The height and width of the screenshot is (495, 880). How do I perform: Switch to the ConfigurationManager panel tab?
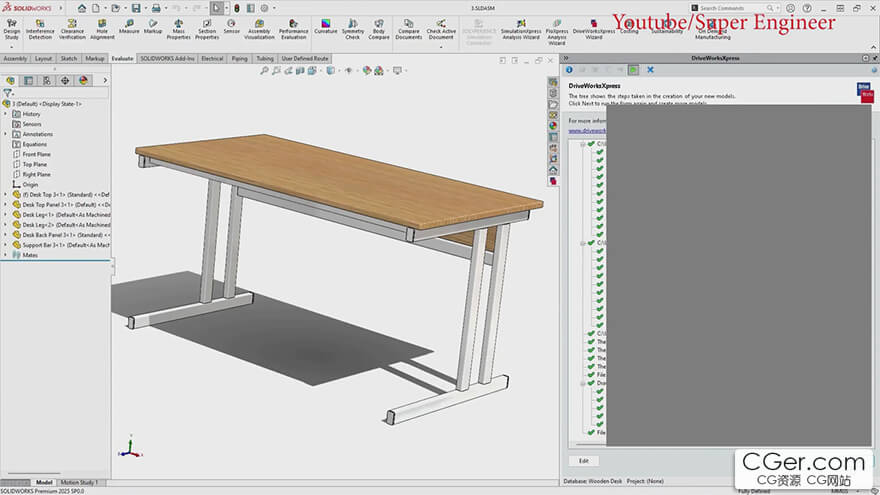46,81
